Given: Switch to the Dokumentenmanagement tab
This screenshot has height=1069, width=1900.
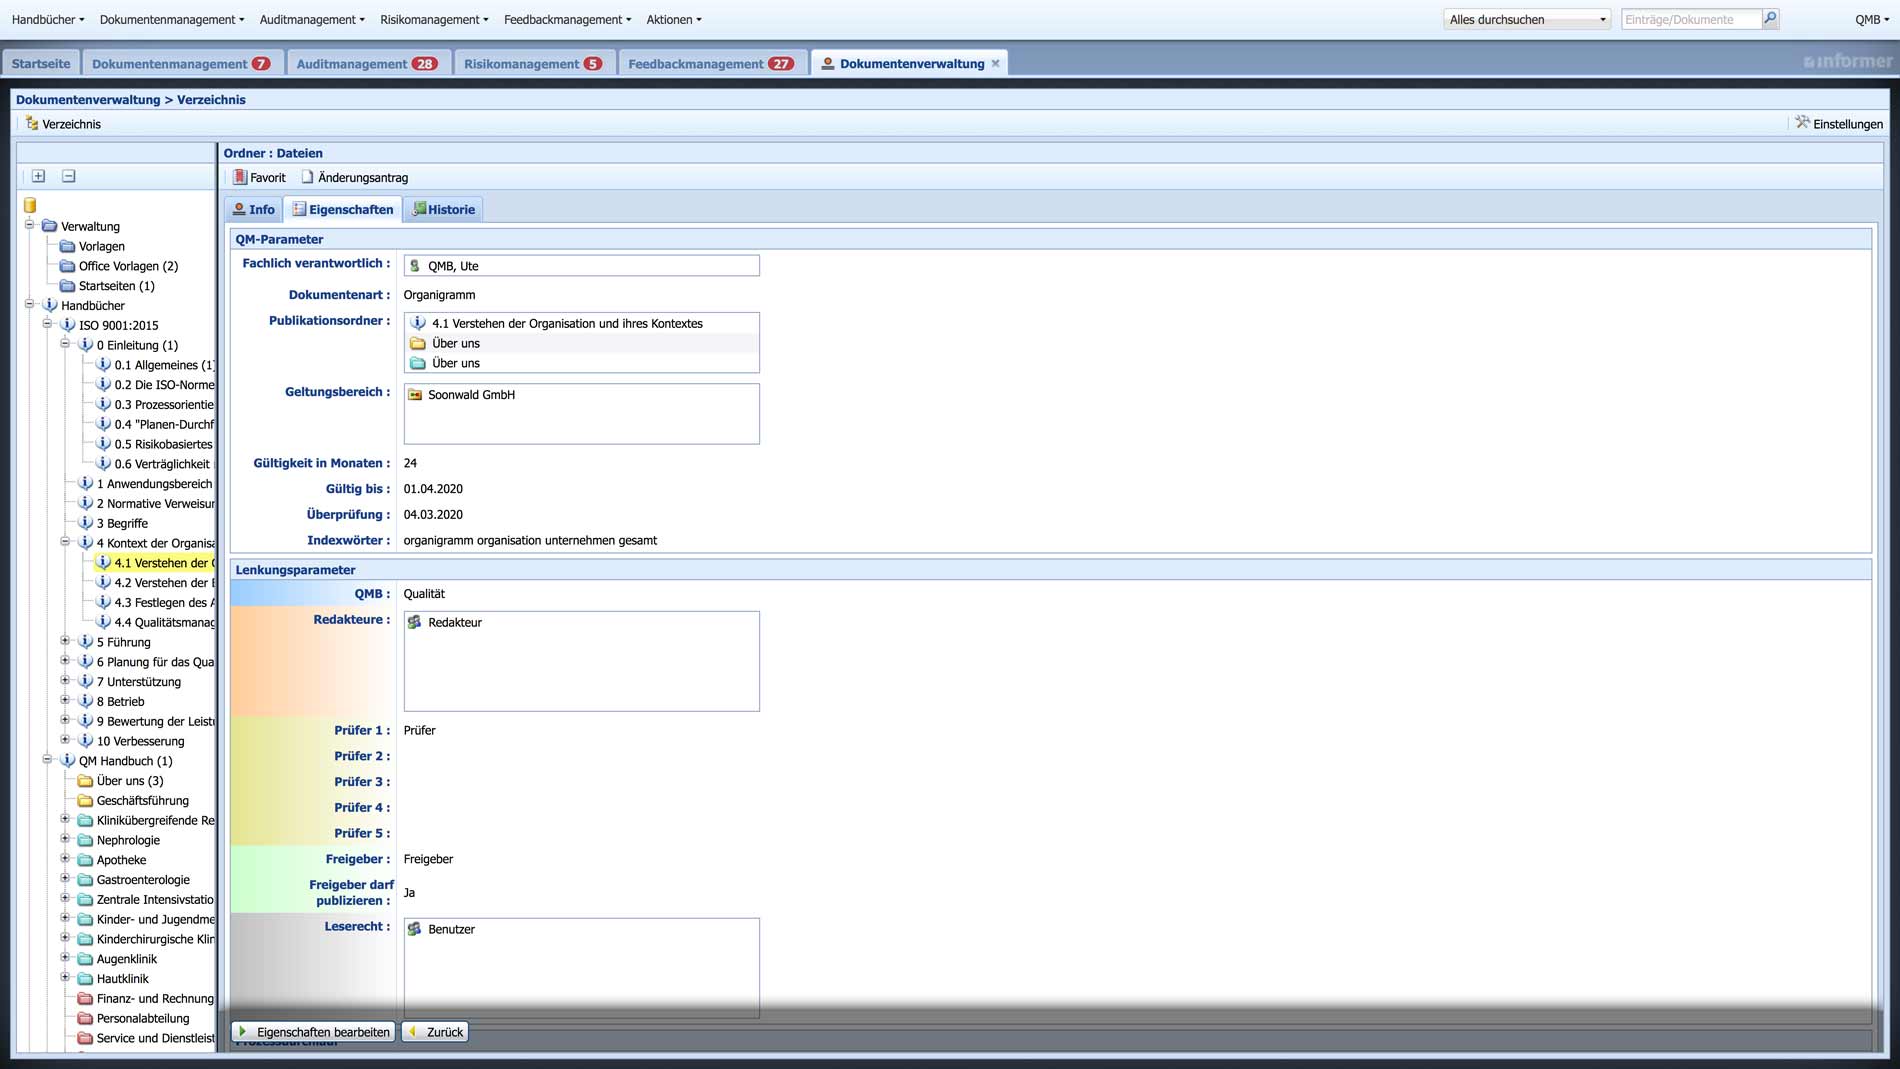Looking at the screenshot, I should 182,63.
